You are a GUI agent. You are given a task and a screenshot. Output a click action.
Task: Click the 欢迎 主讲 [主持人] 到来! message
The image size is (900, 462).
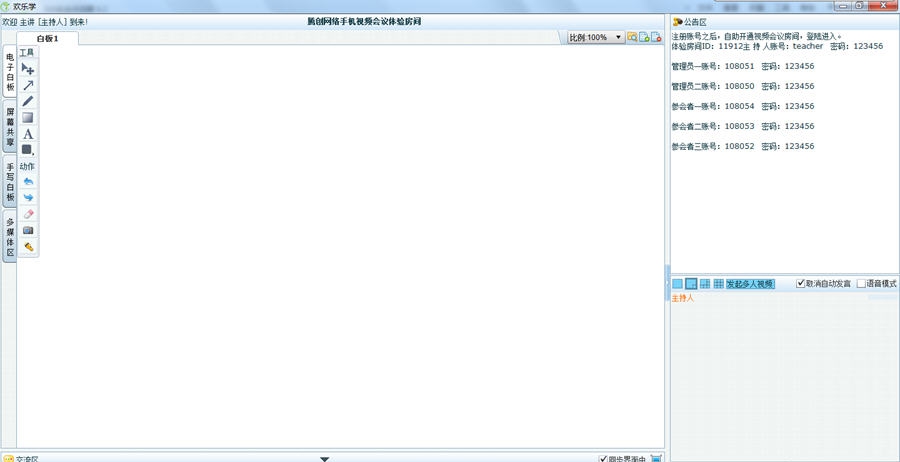[45, 22]
